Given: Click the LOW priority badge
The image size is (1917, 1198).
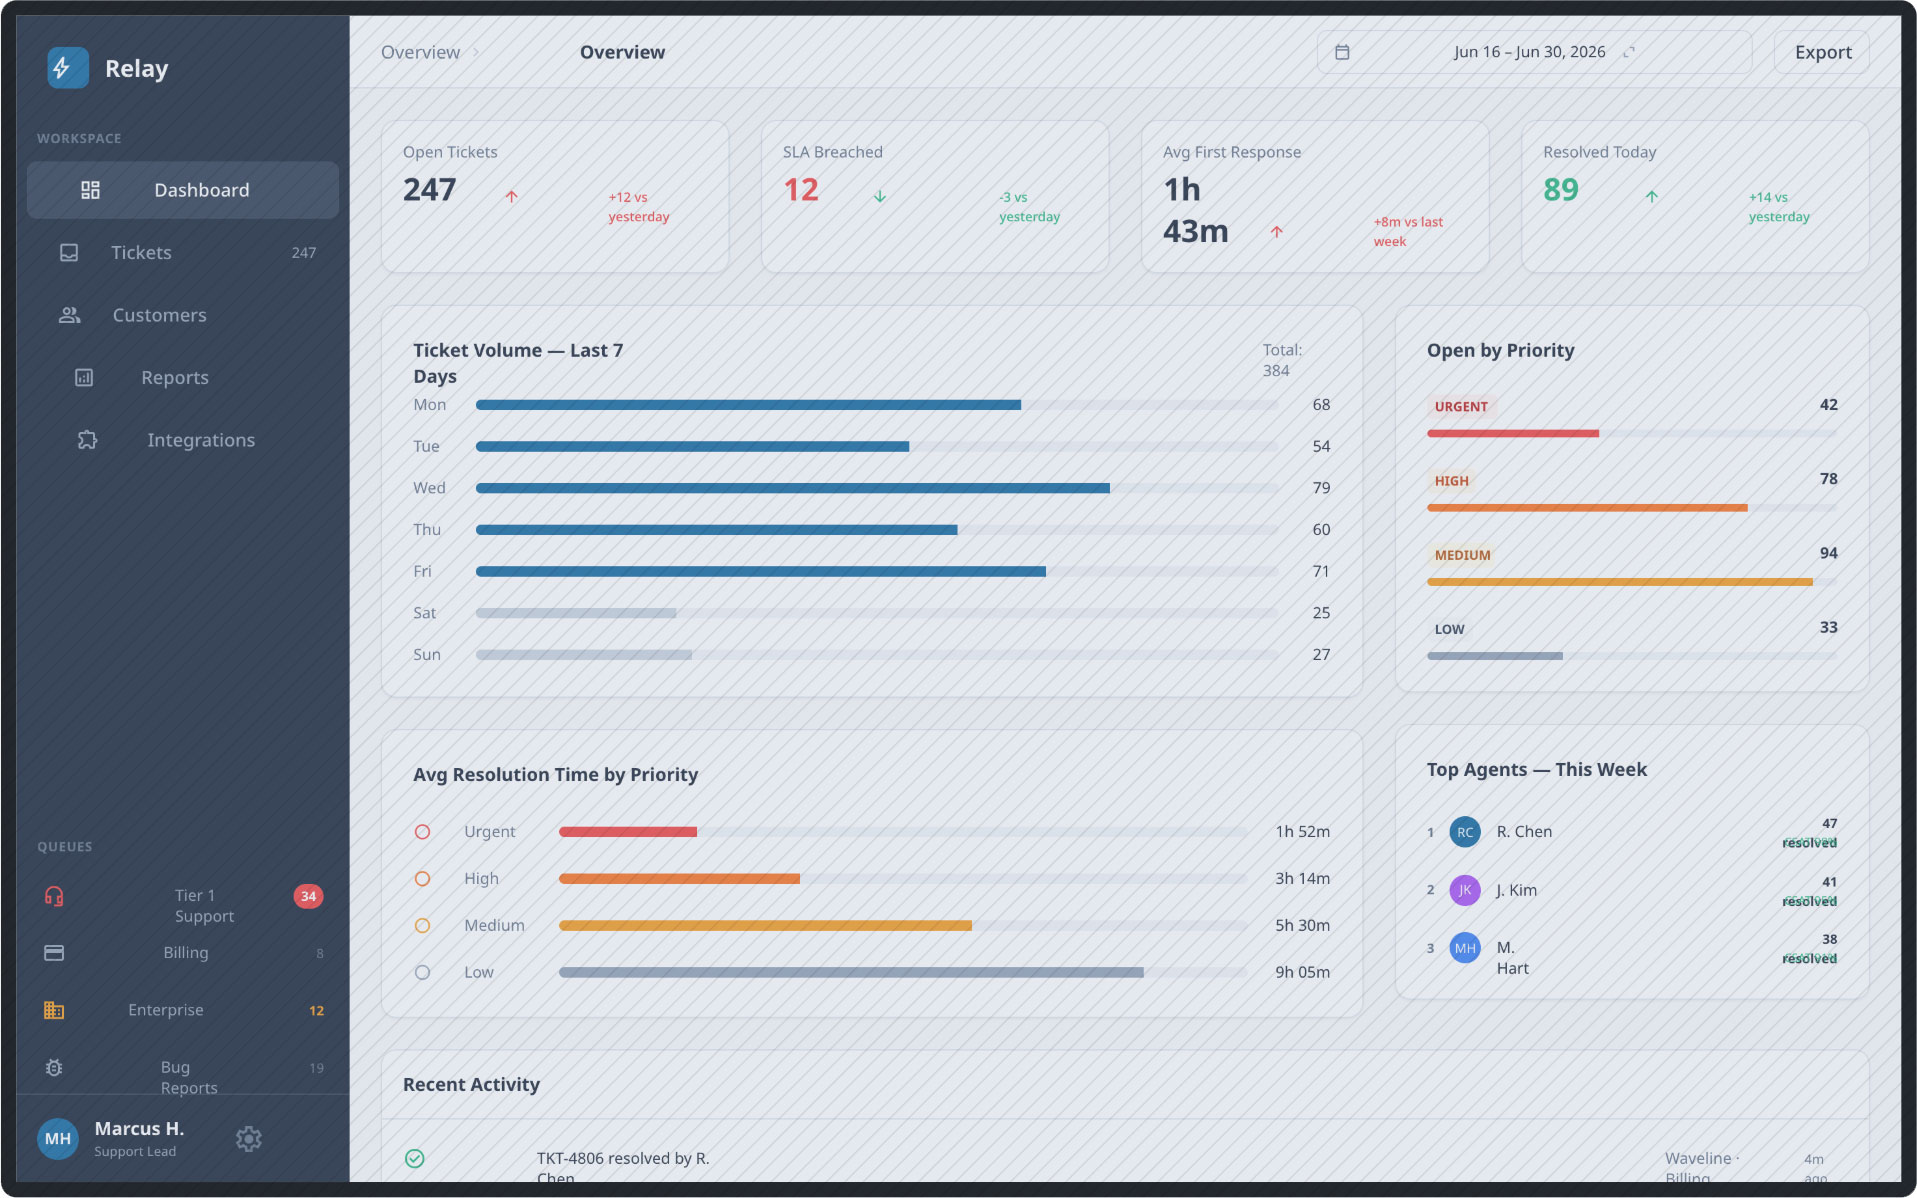Looking at the screenshot, I should 1449,629.
